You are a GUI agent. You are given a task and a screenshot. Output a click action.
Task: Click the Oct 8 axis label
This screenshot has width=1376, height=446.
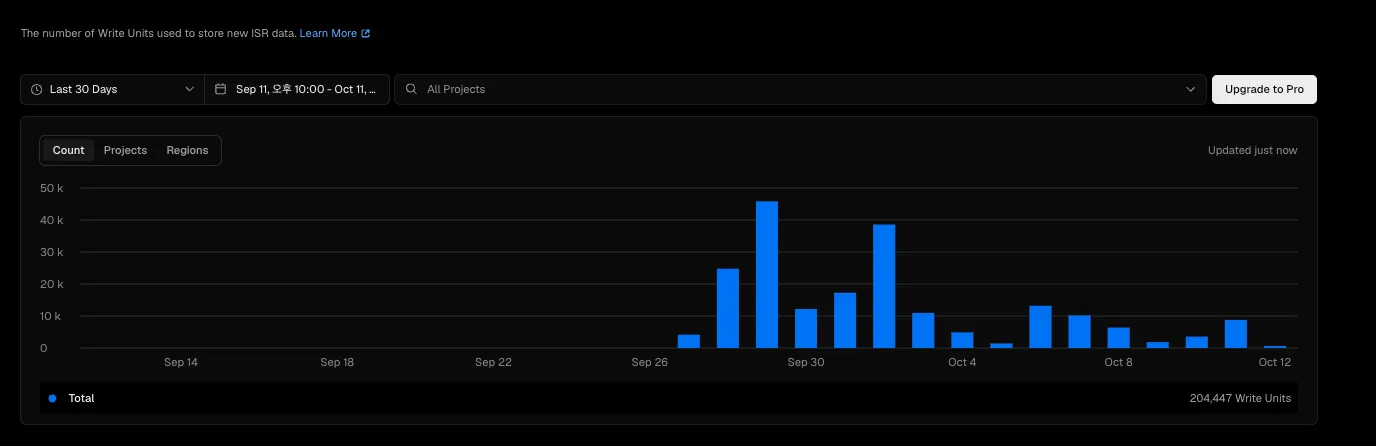[x=1118, y=362]
